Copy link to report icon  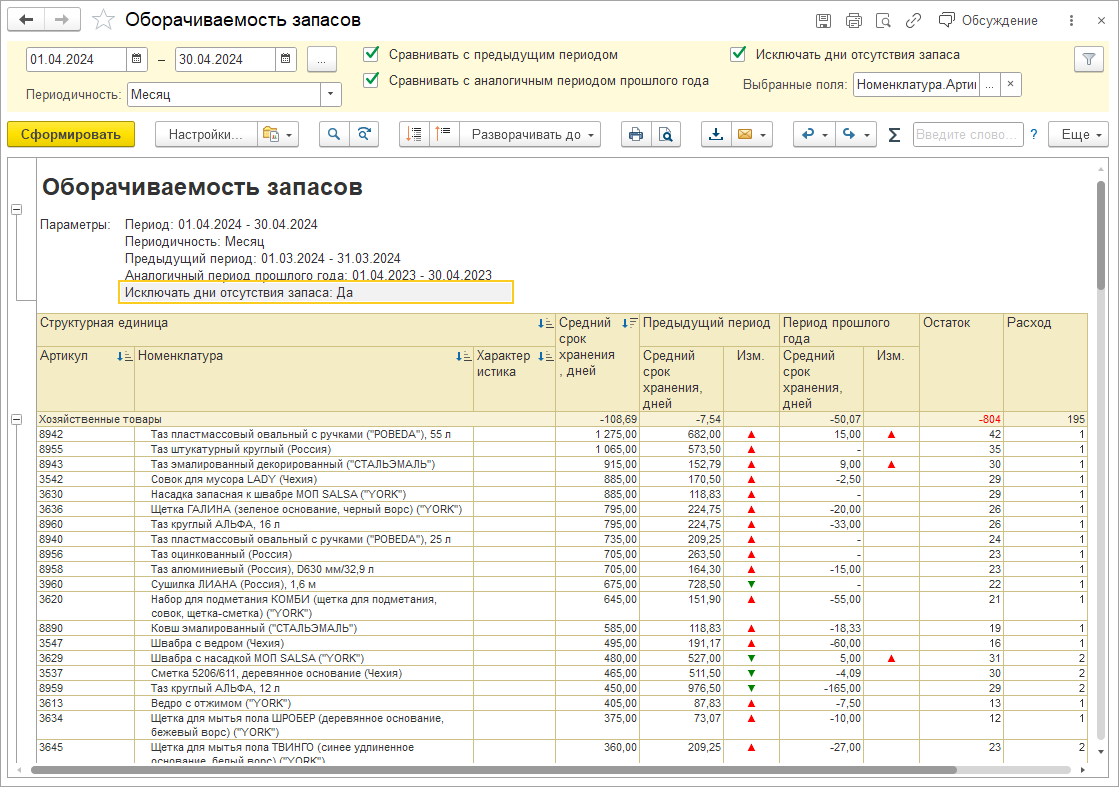[x=913, y=20]
